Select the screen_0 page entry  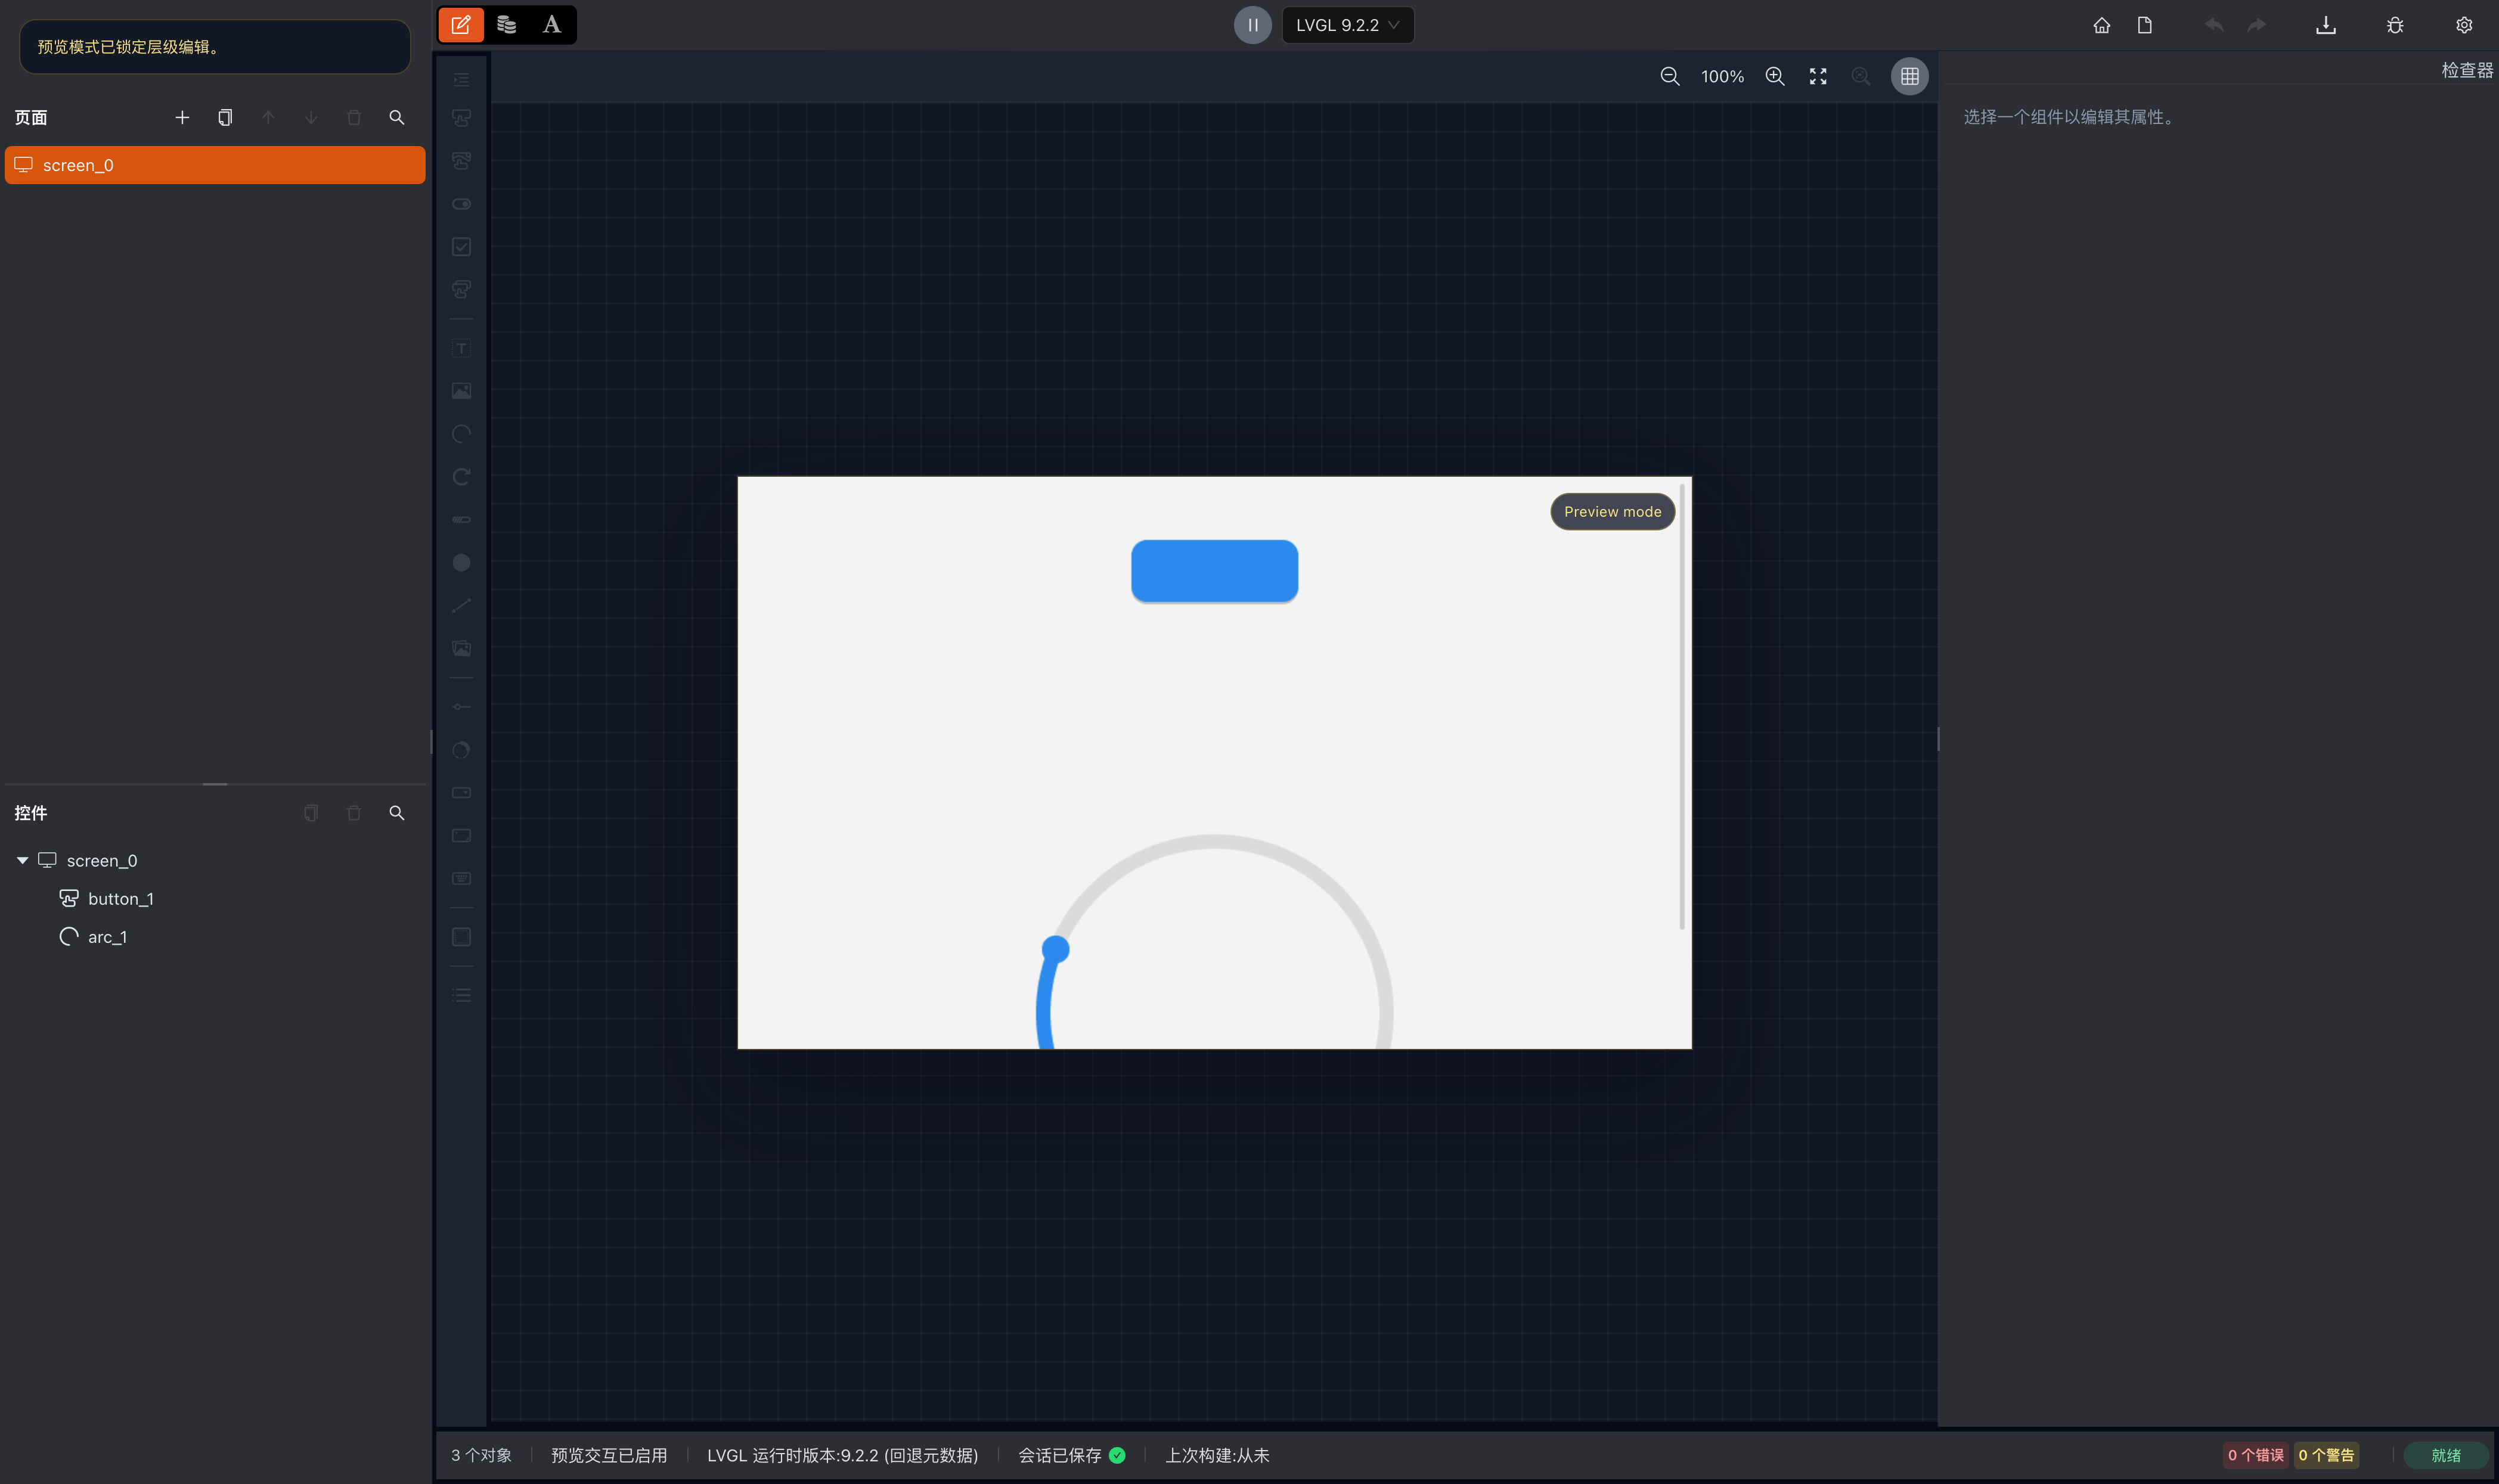tap(215, 165)
